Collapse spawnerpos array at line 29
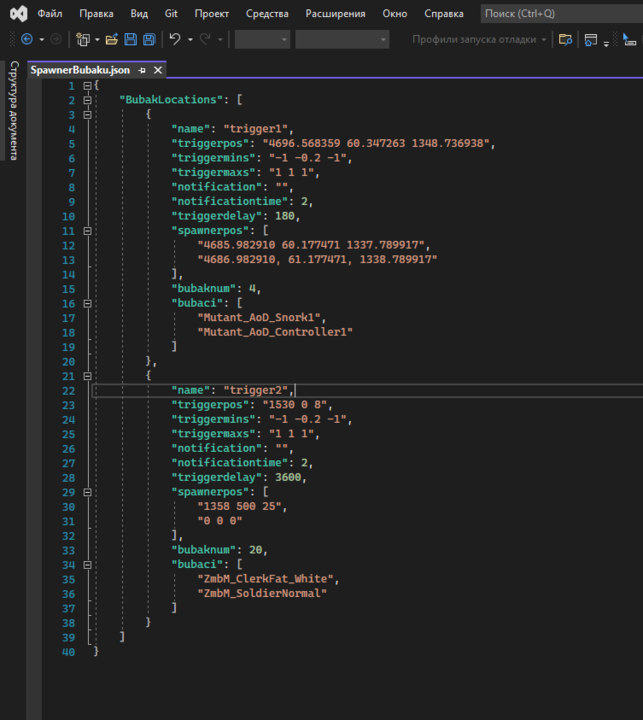Screen dimensions: 643x720 coord(87,492)
